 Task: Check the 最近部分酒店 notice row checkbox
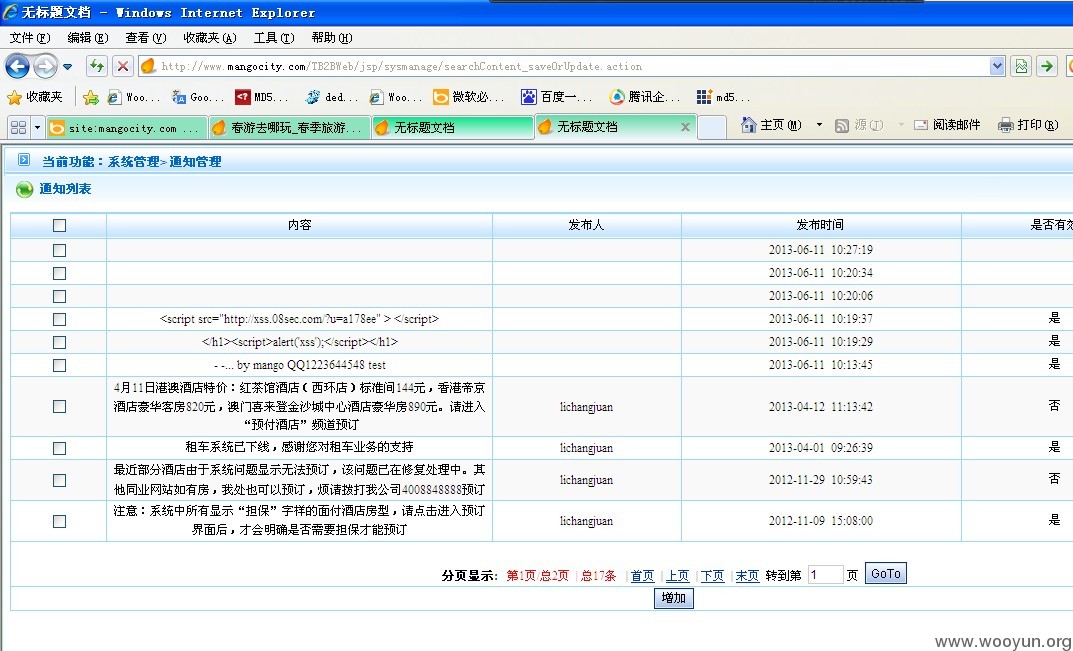pyautogui.click(x=60, y=481)
